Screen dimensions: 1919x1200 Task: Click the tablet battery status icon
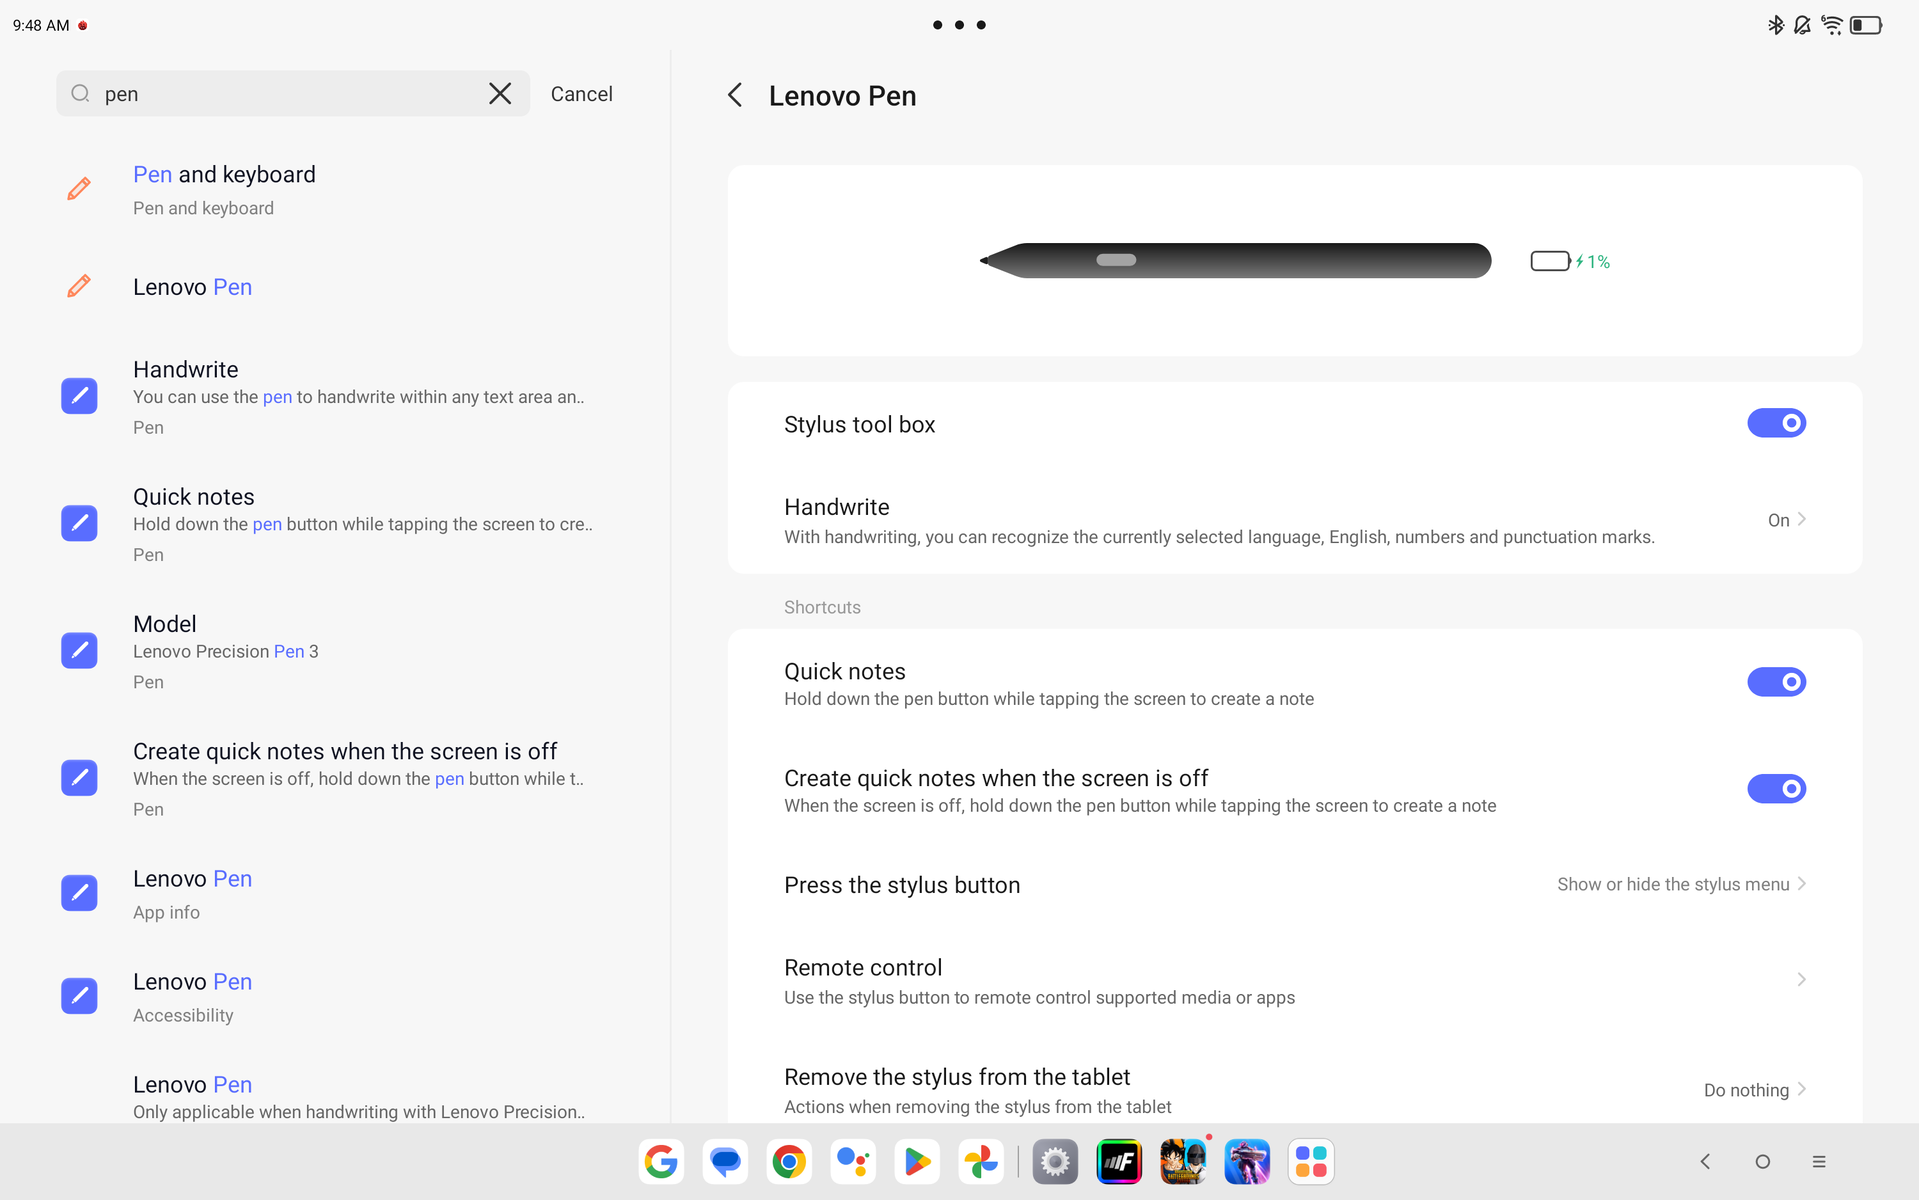[x=1866, y=25]
